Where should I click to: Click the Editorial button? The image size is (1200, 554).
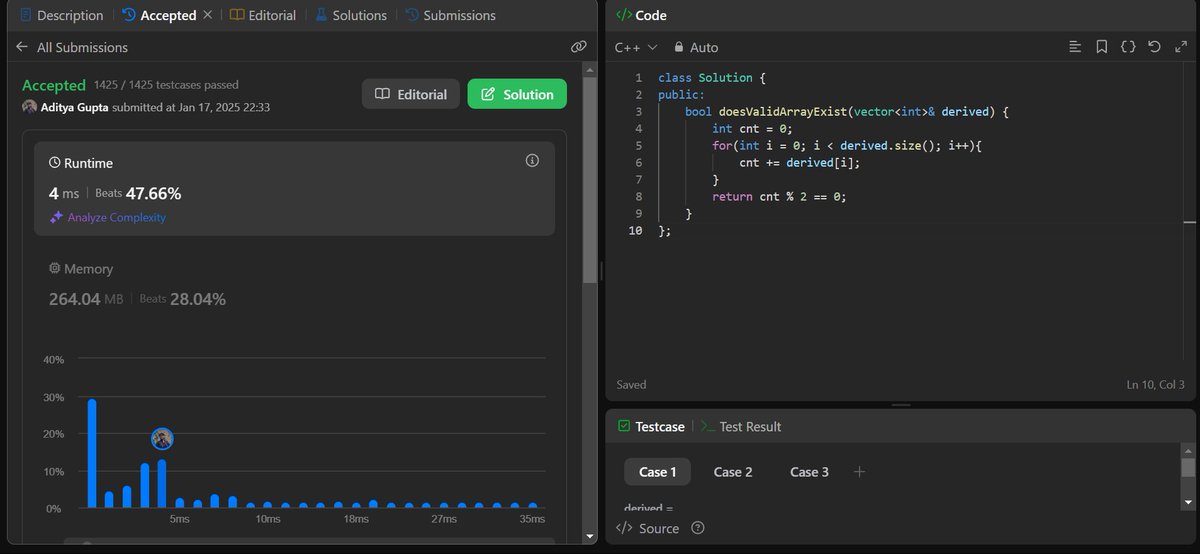[411, 94]
